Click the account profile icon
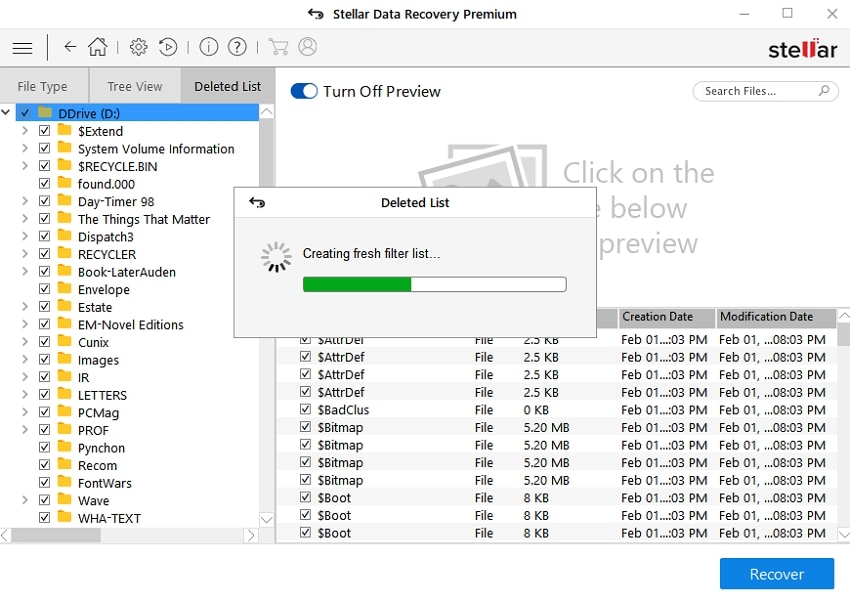The width and height of the screenshot is (850, 602). 308,46
